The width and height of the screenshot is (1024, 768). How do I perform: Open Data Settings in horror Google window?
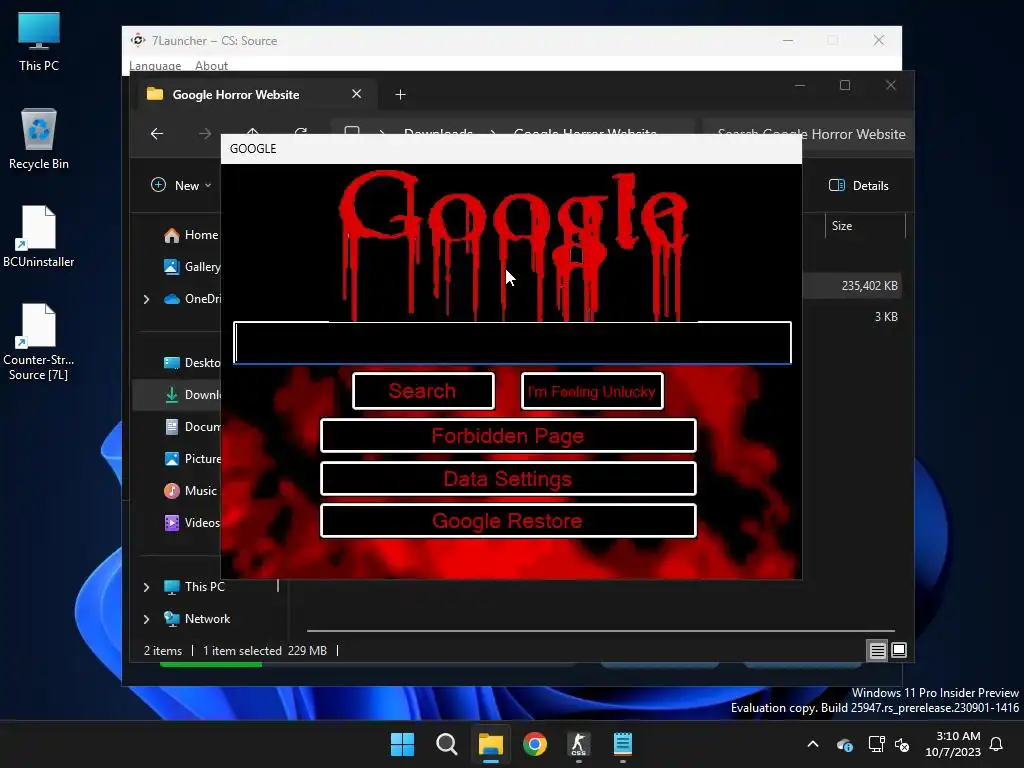[x=508, y=479]
